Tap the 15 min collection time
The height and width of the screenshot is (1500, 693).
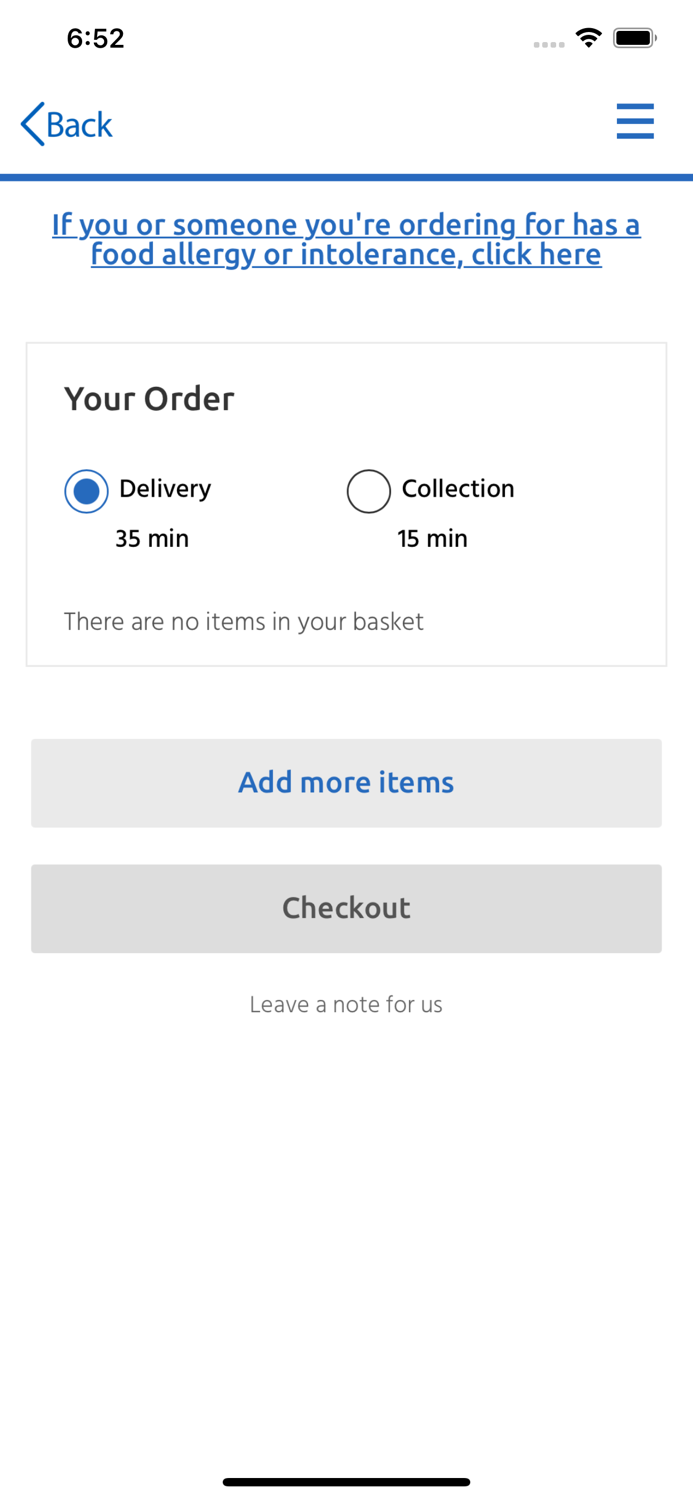tap(432, 538)
